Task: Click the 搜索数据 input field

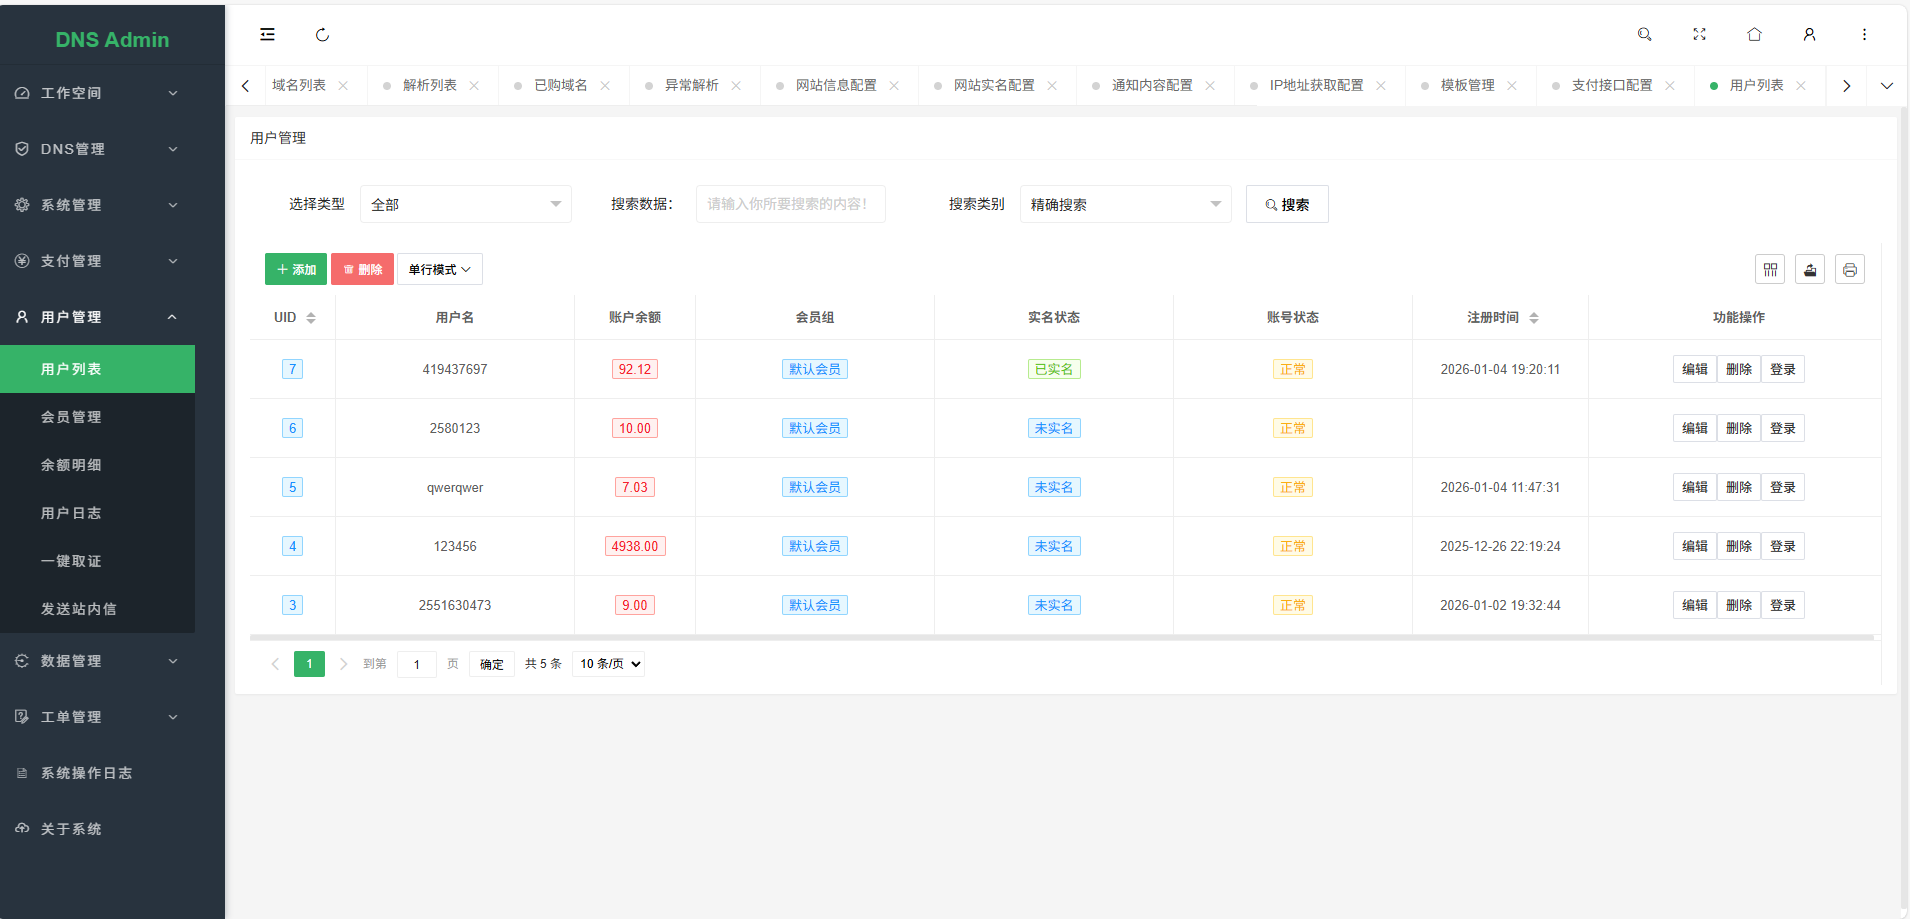Action: [790, 203]
